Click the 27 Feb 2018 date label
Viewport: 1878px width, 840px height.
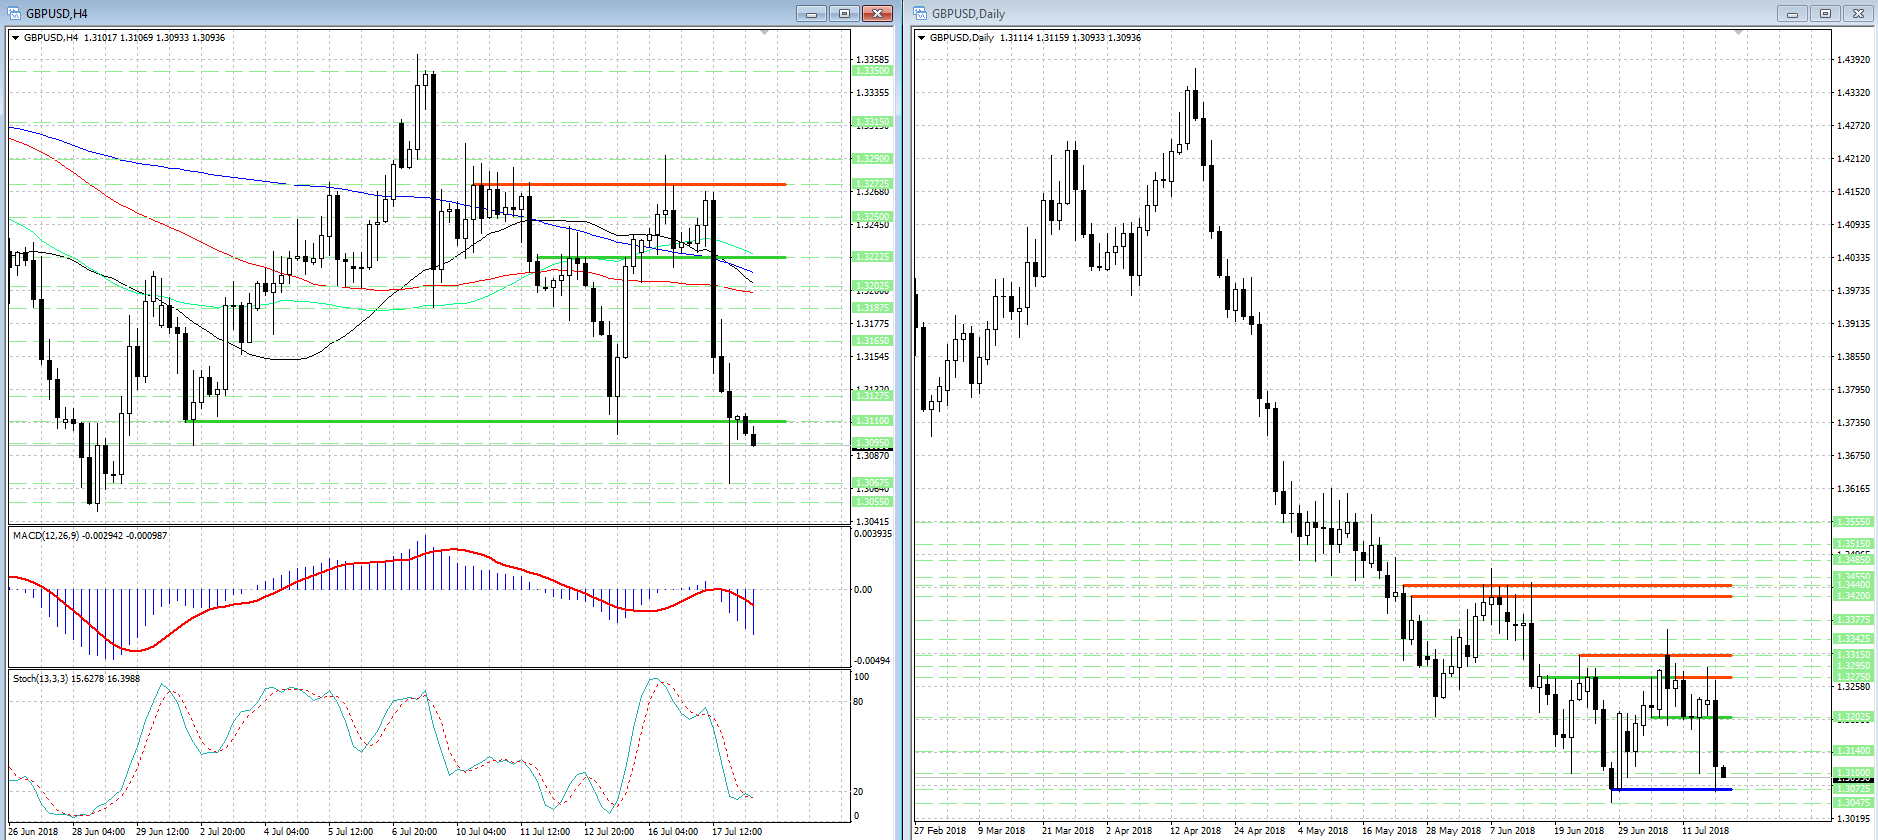tap(940, 831)
